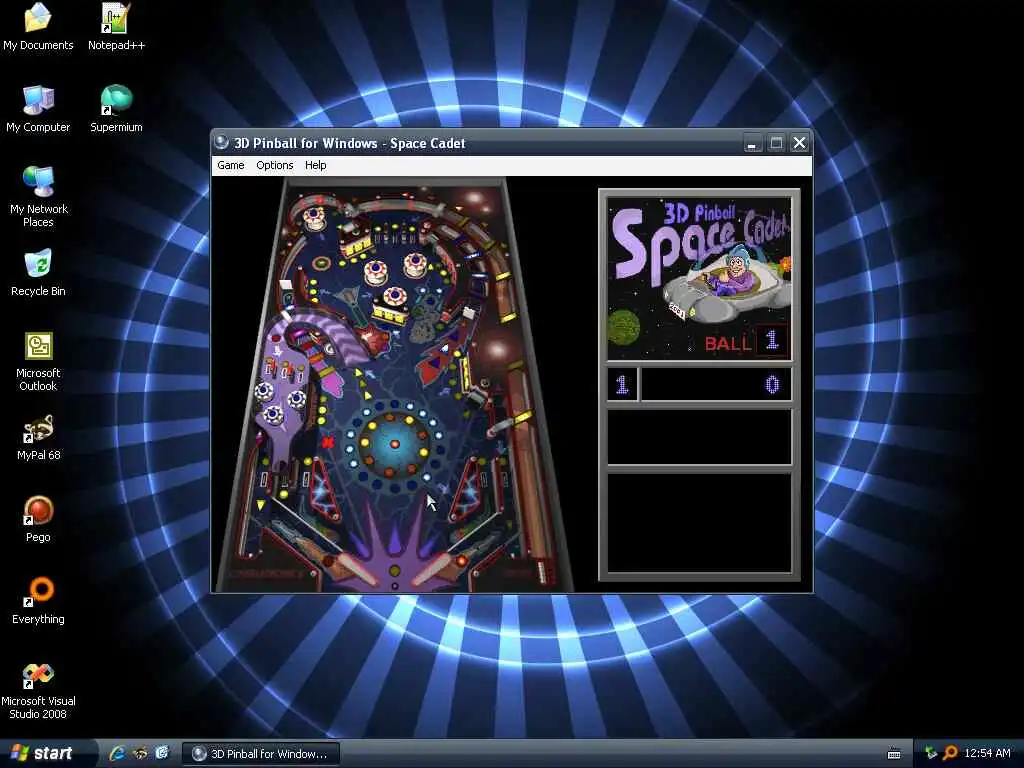Close the 3D Pinball window
This screenshot has width=1024, height=768.
(799, 143)
